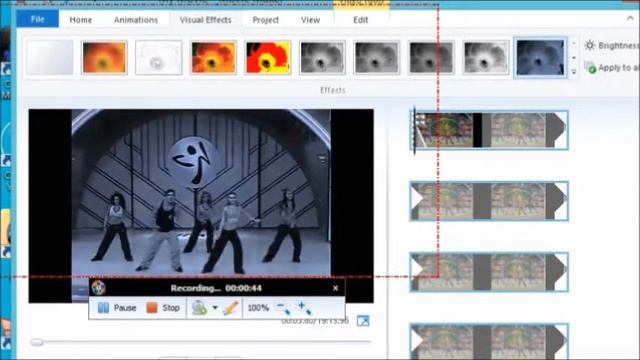
Task: Apply the eighth effect, darkest grey flower
Action: pyautogui.click(x=431, y=58)
